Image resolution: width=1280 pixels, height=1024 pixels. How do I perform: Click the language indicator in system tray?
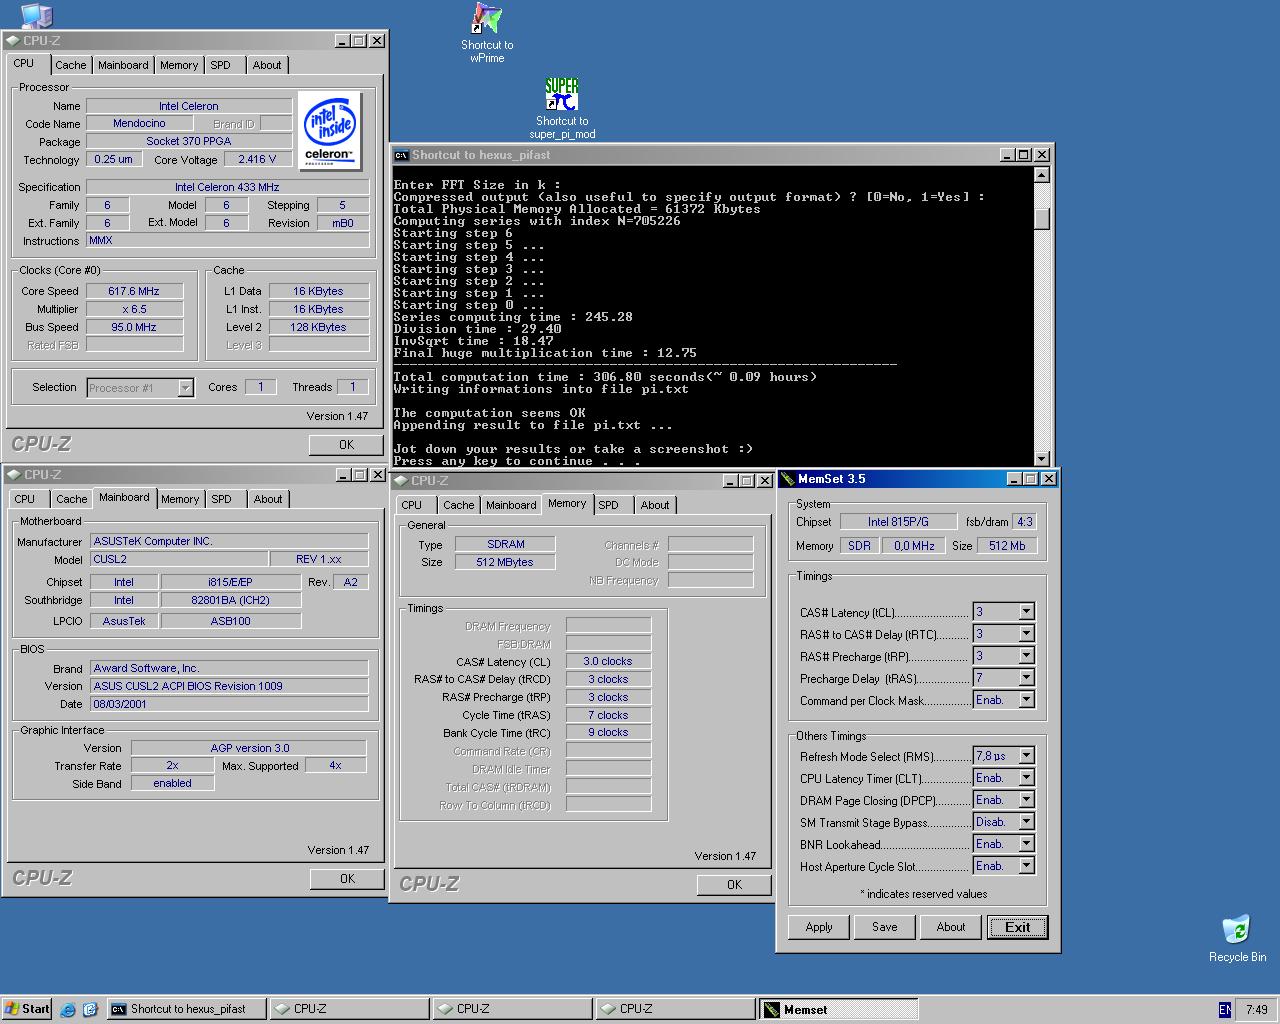1225,1010
